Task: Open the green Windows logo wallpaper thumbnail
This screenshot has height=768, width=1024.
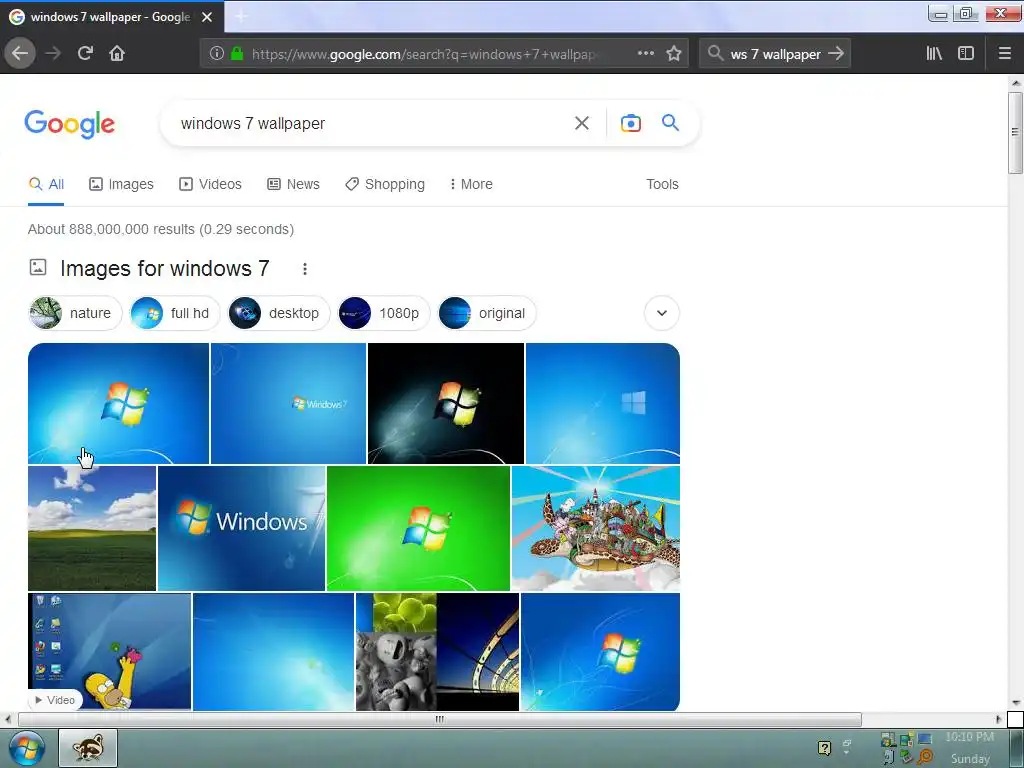Action: pos(418,528)
